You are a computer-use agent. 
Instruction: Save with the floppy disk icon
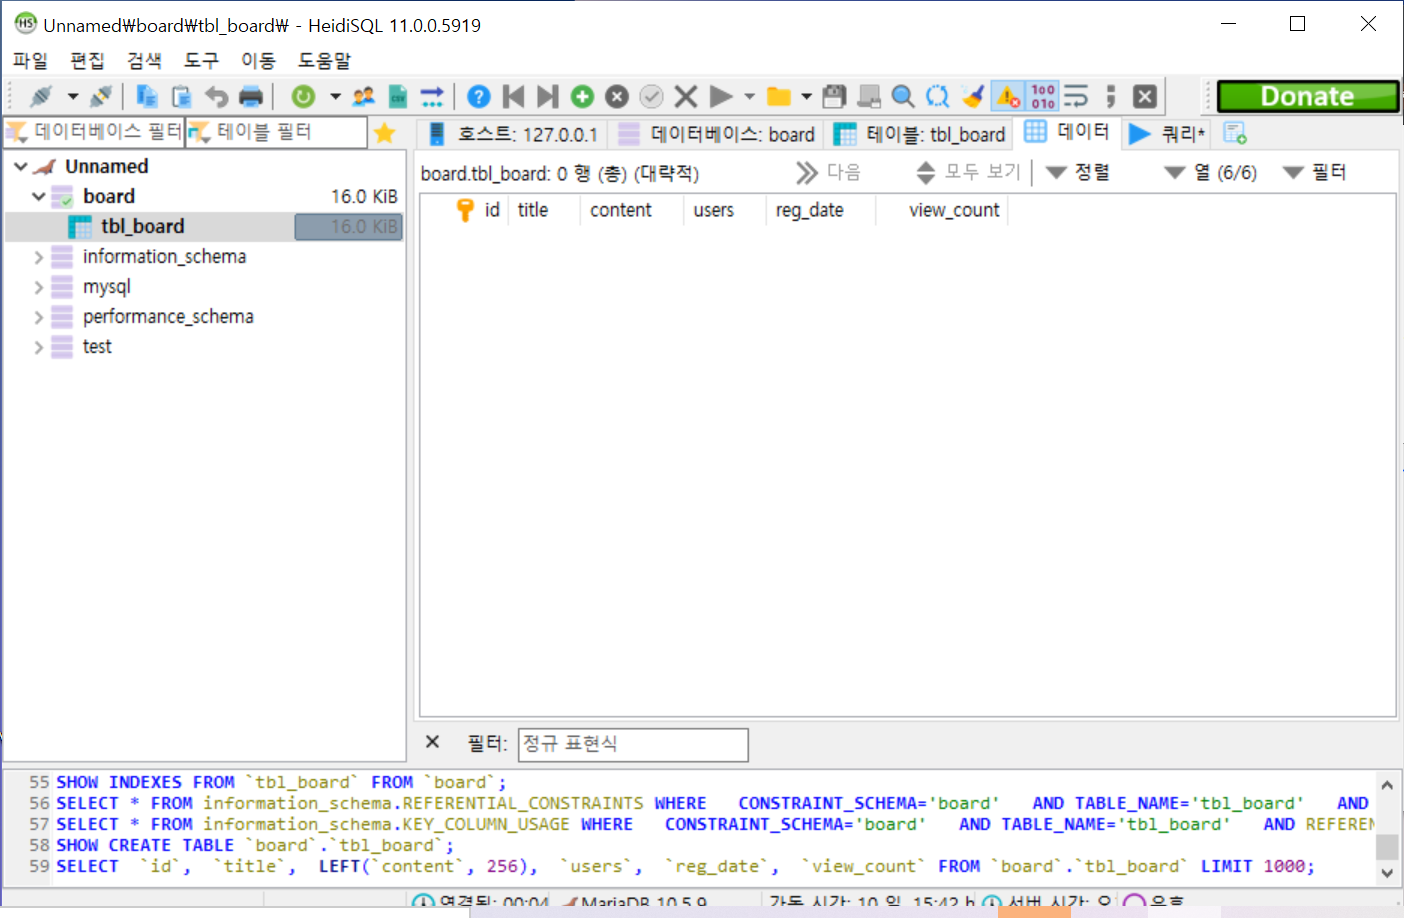pyautogui.click(x=834, y=96)
